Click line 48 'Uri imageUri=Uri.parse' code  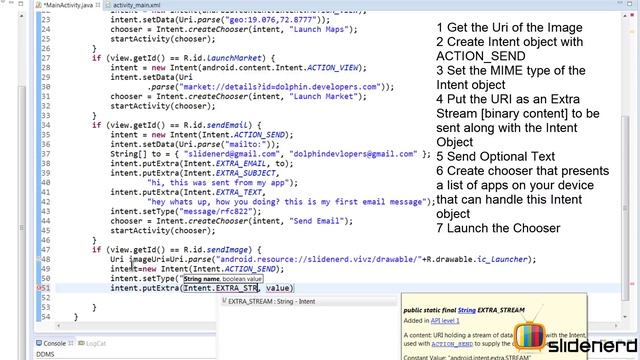(161, 260)
